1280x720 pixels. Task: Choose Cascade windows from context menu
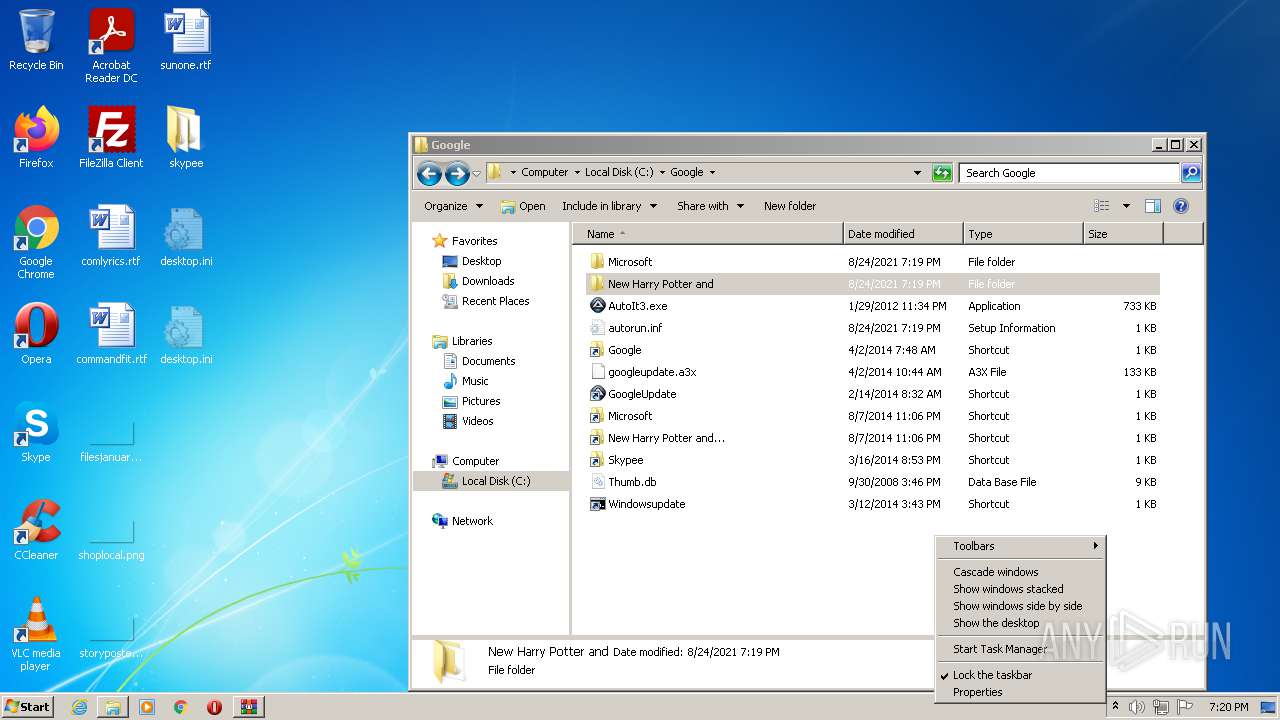click(x=1020, y=572)
